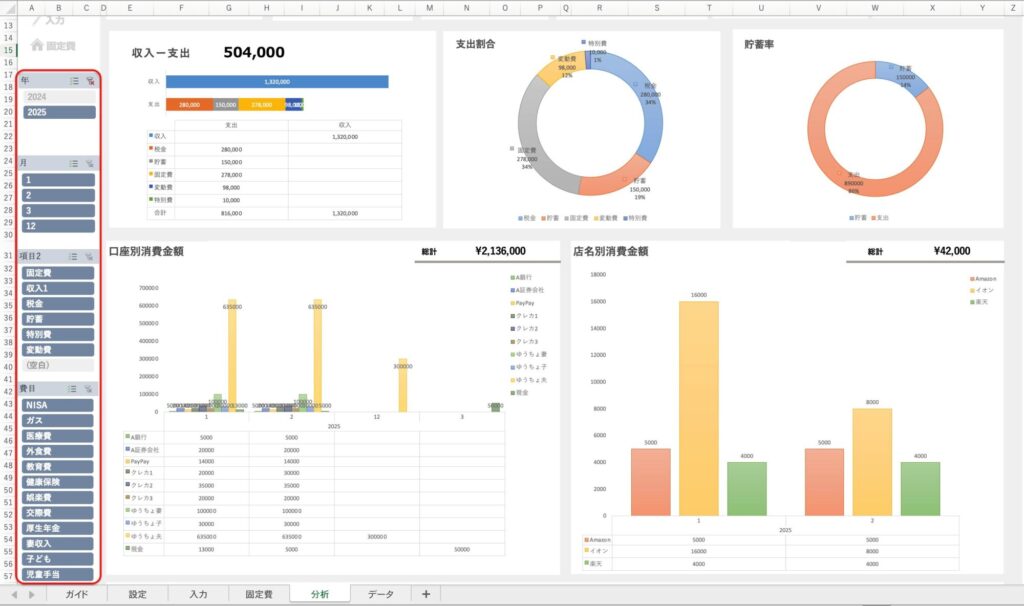This screenshot has height=606, width=1024.
Task: Switch to the 設定 sheet tab
Action: tap(138, 594)
